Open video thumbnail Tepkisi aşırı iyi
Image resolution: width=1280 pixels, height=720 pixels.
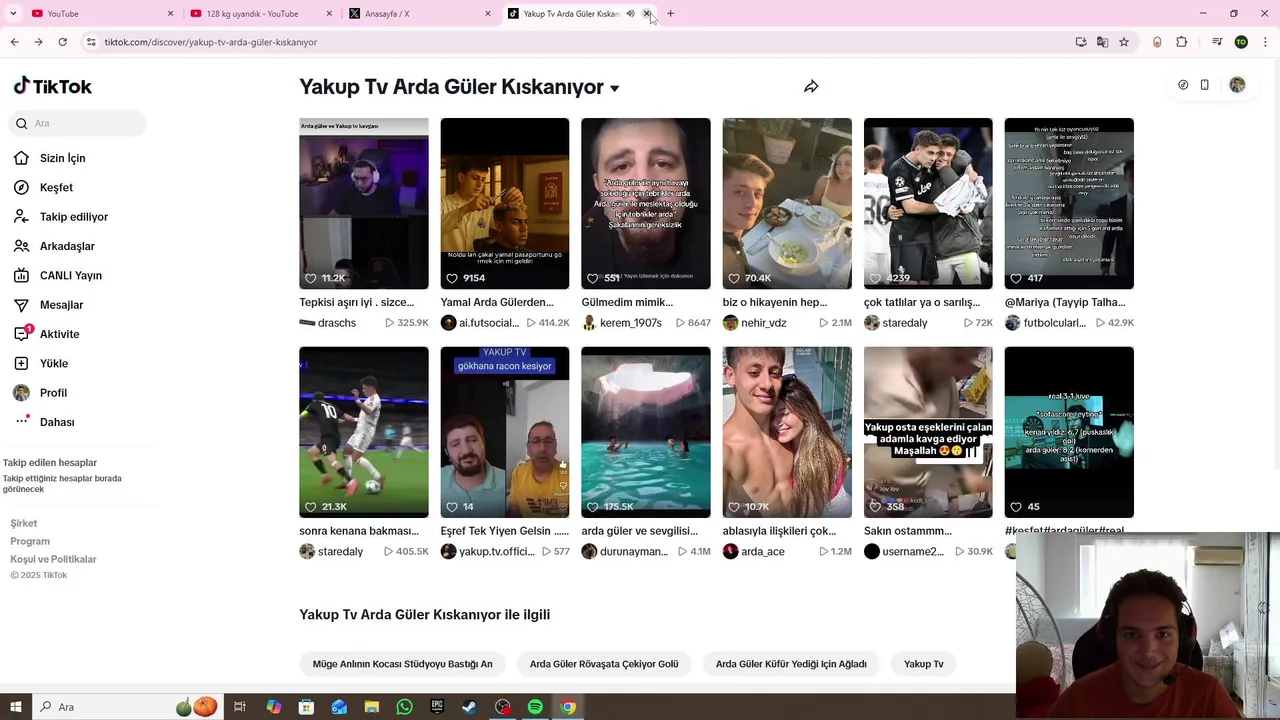[x=364, y=204]
